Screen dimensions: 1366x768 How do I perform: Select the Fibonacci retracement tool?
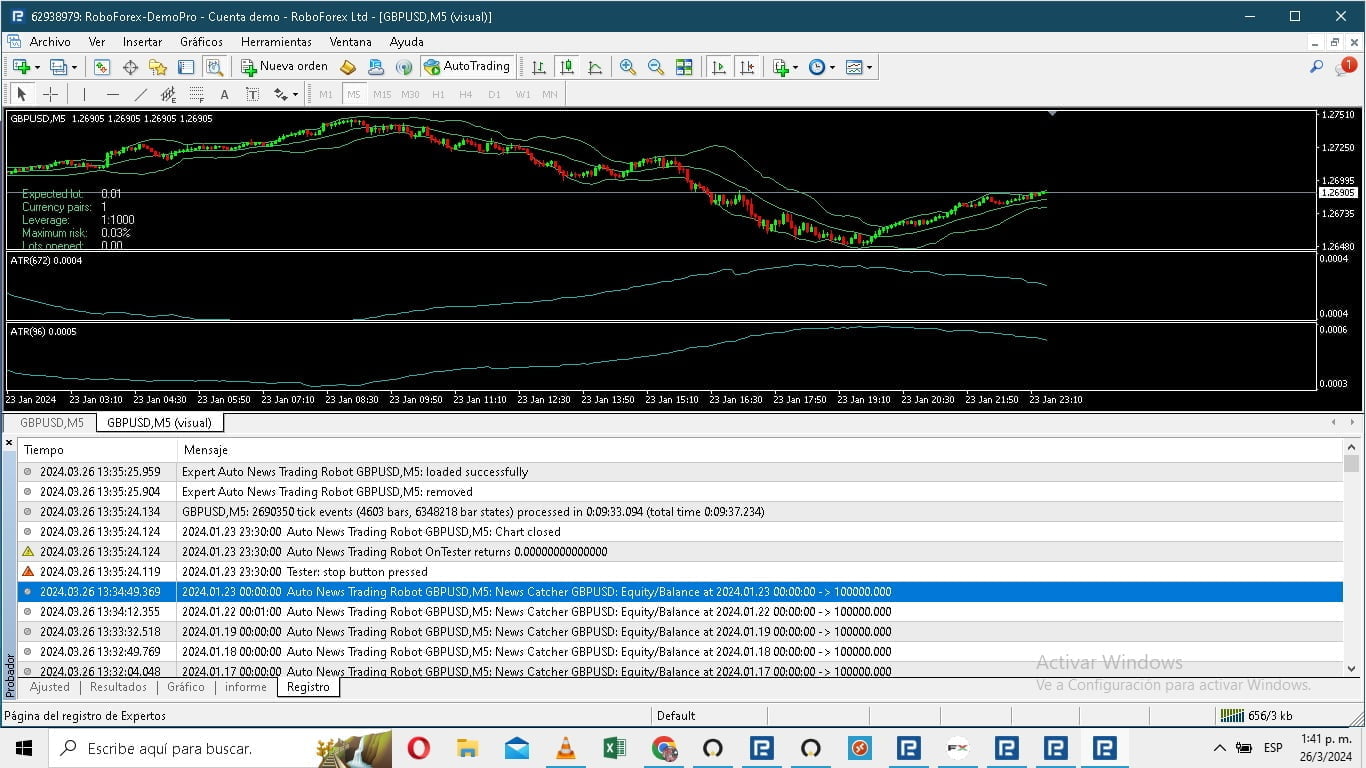click(x=197, y=94)
